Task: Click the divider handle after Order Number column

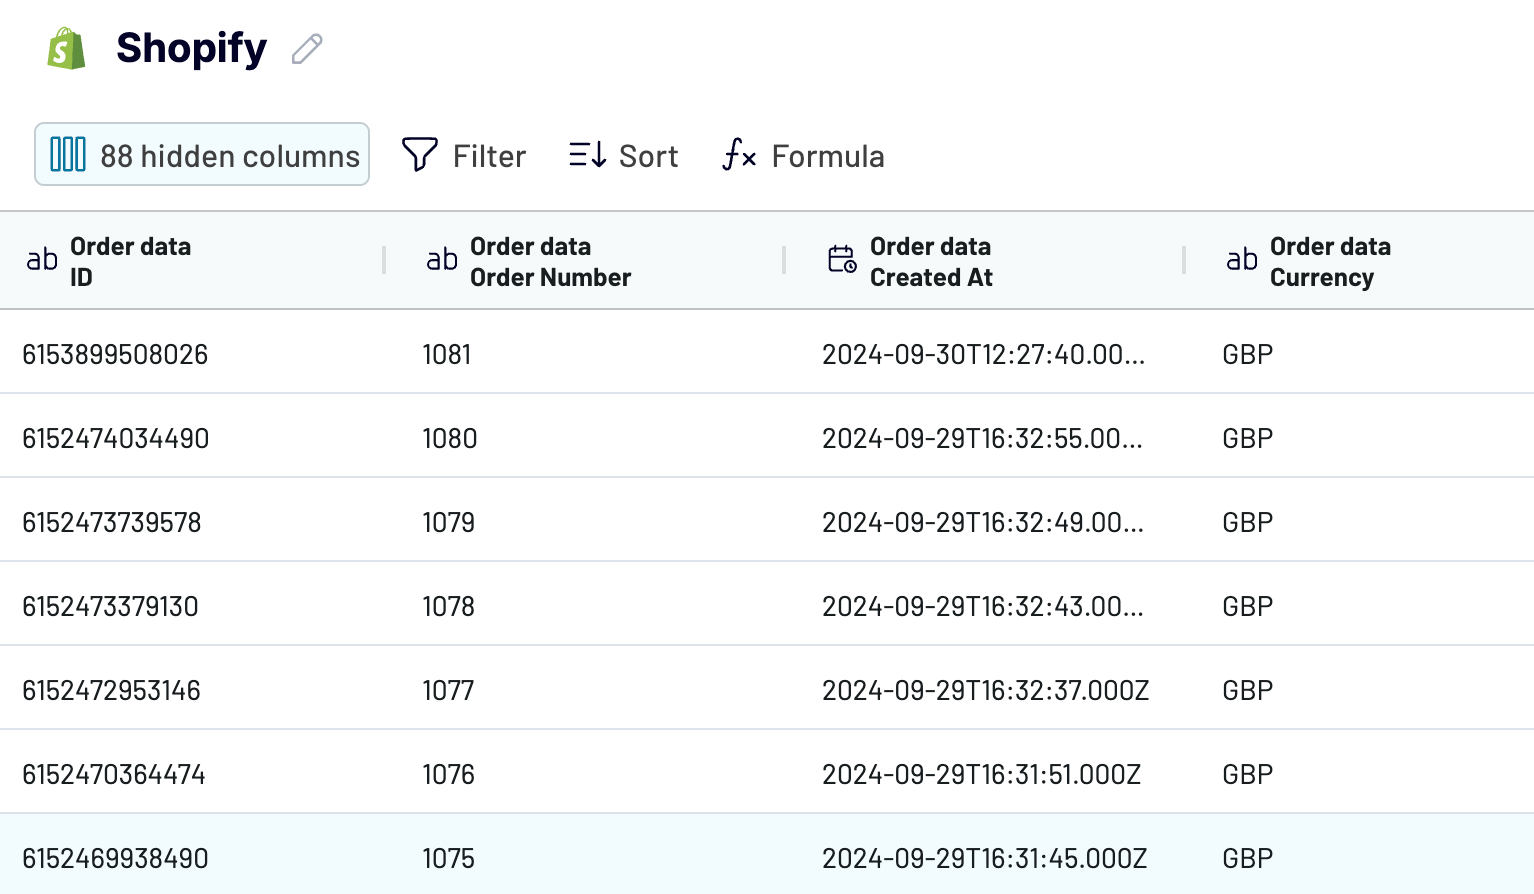Action: click(784, 260)
